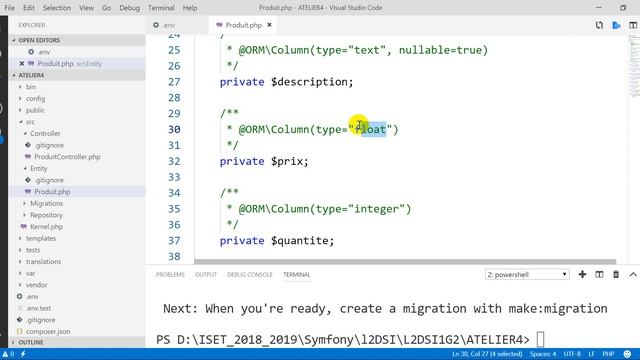Kill terminal with the trash icon
This screenshot has width=640, height=360.
tap(616, 274)
